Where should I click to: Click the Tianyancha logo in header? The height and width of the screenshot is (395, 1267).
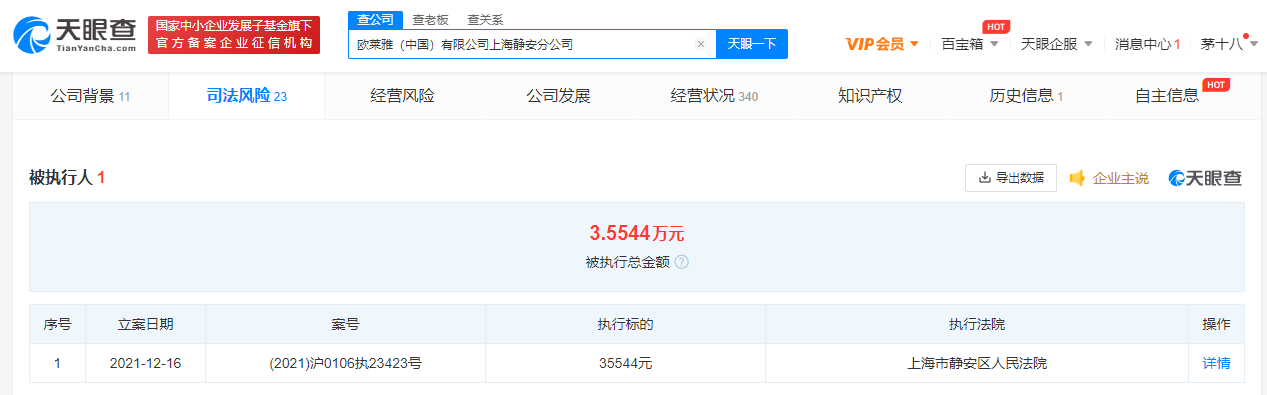75,35
